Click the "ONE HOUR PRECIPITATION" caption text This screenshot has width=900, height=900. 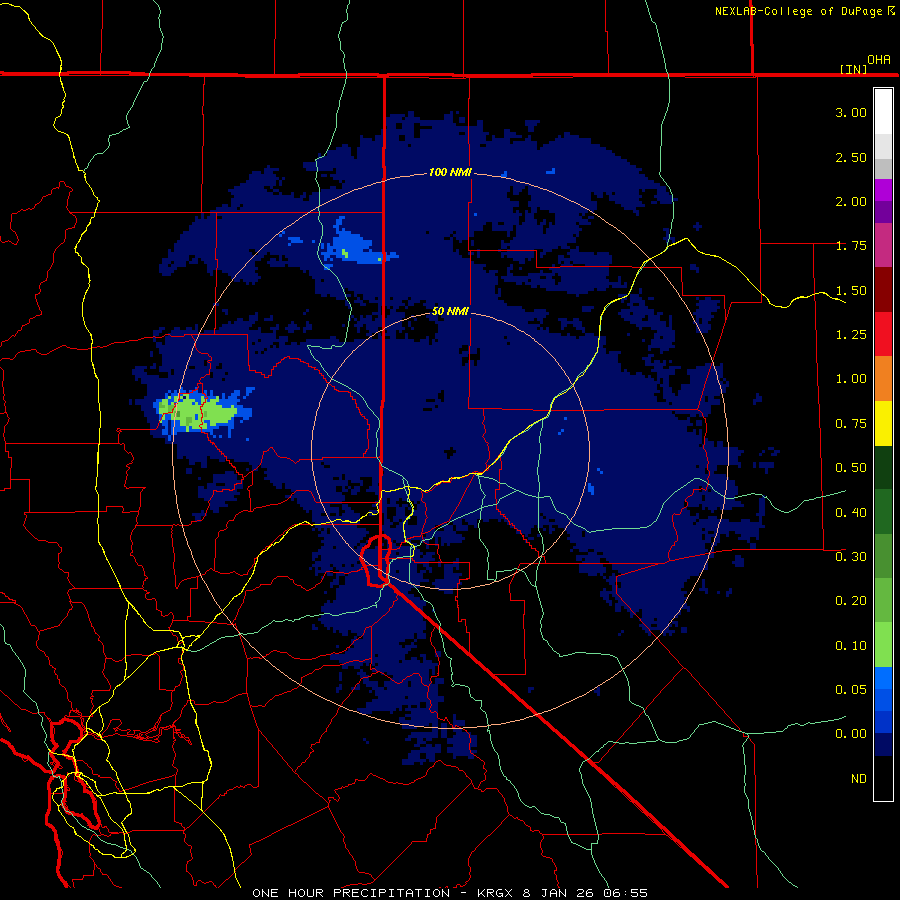pyautogui.click(x=351, y=893)
